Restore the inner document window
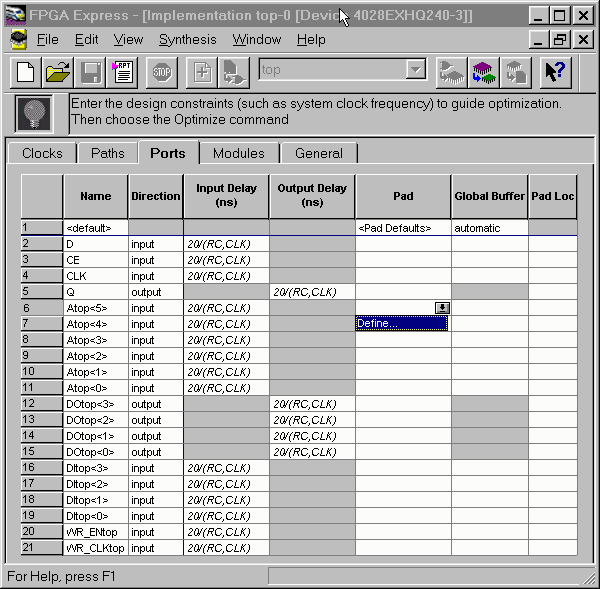Image resolution: width=600 pixels, height=589 pixels. pyautogui.click(x=560, y=39)
